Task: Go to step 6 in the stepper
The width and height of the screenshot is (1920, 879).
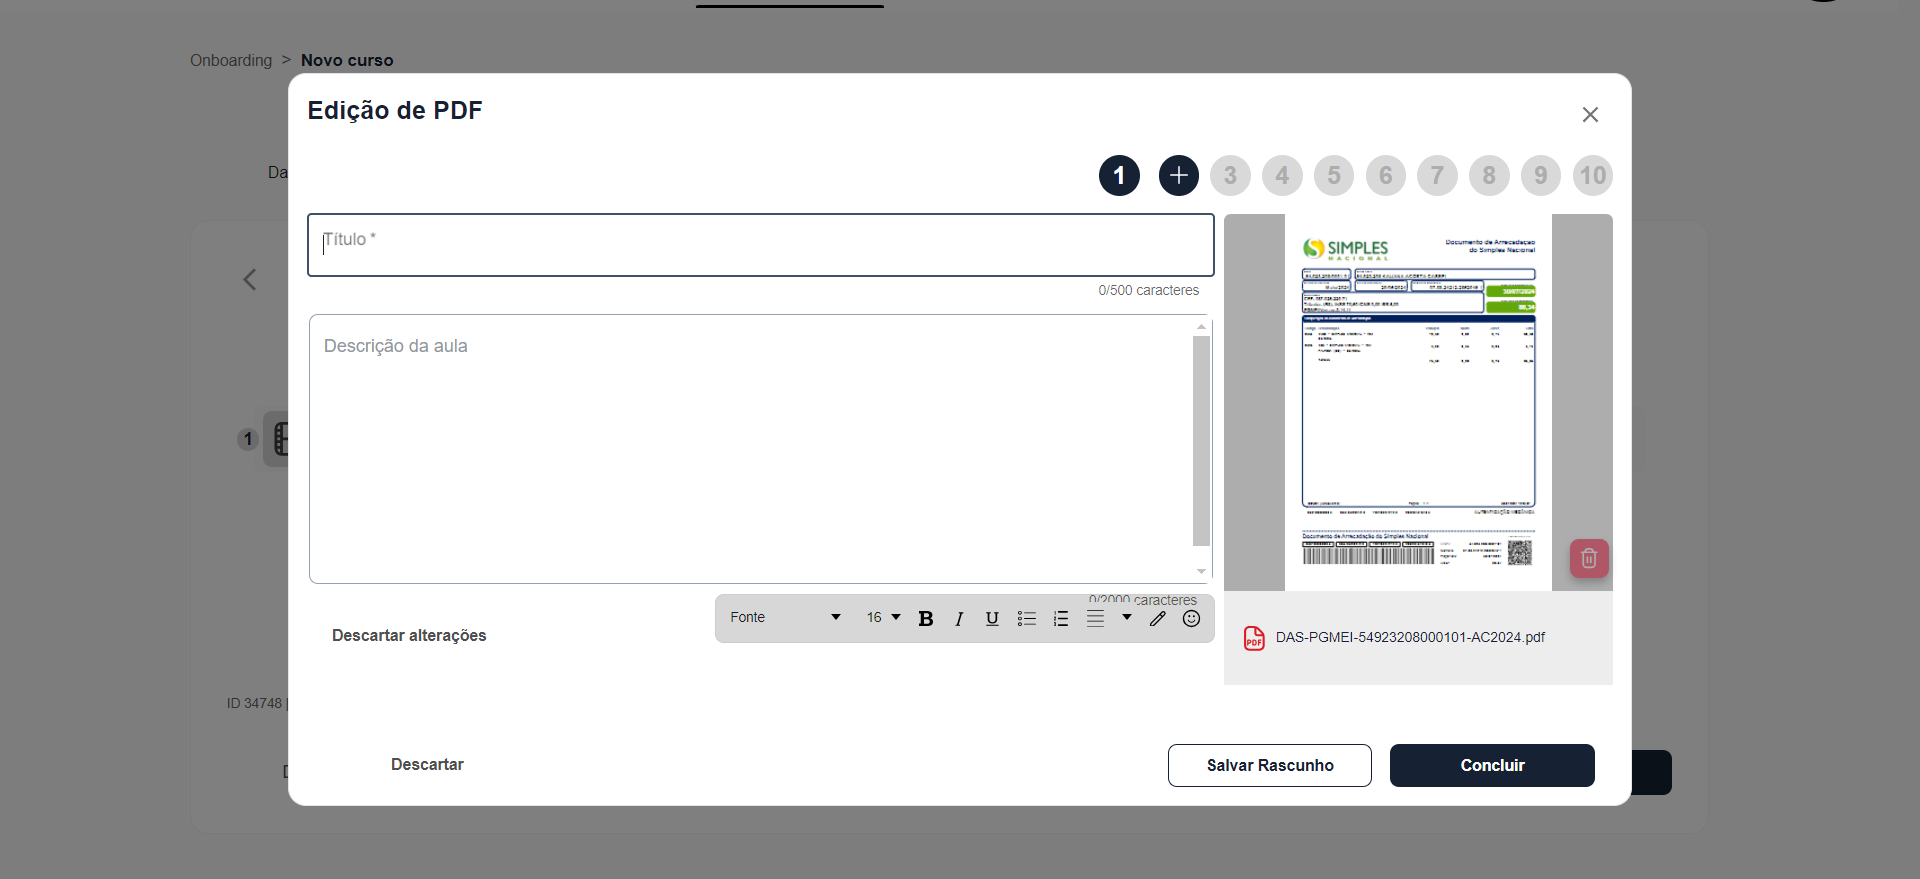Action: pos(1386,176)
